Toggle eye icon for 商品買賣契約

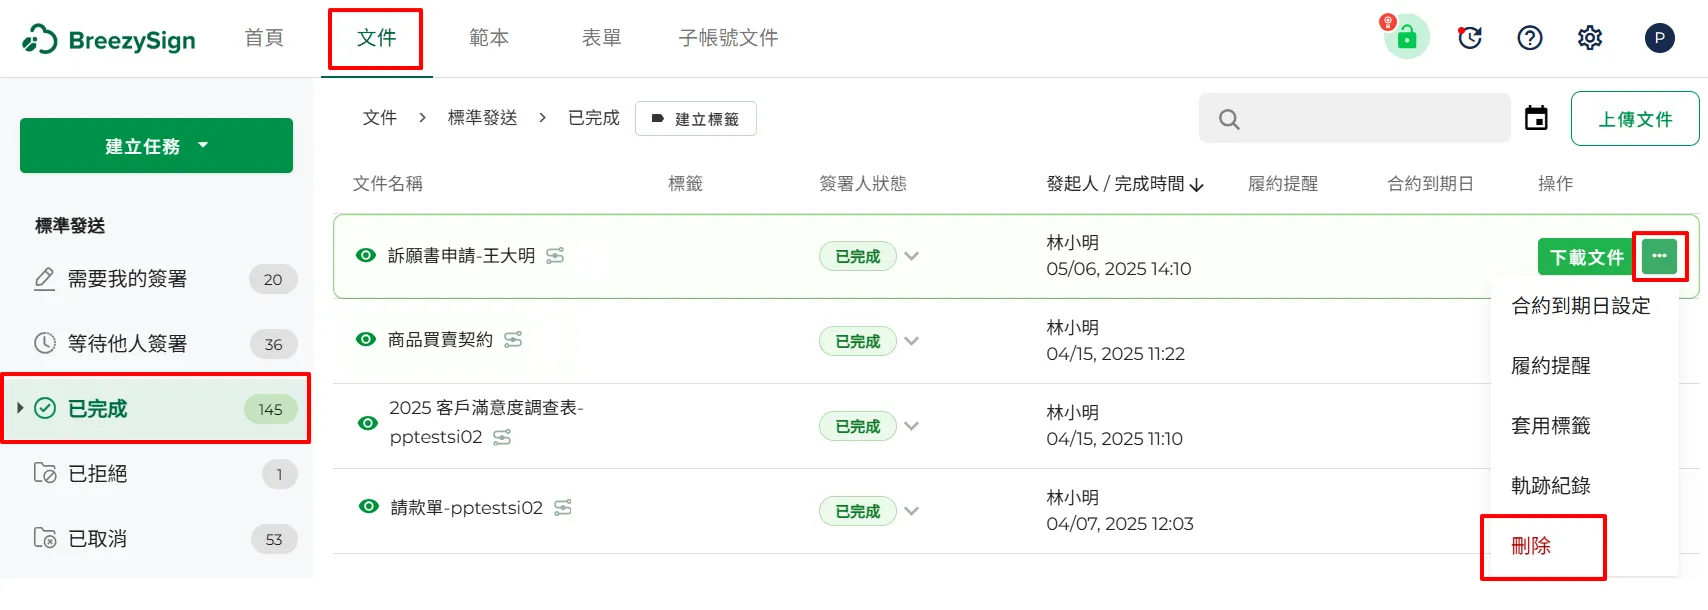(366, 340)
